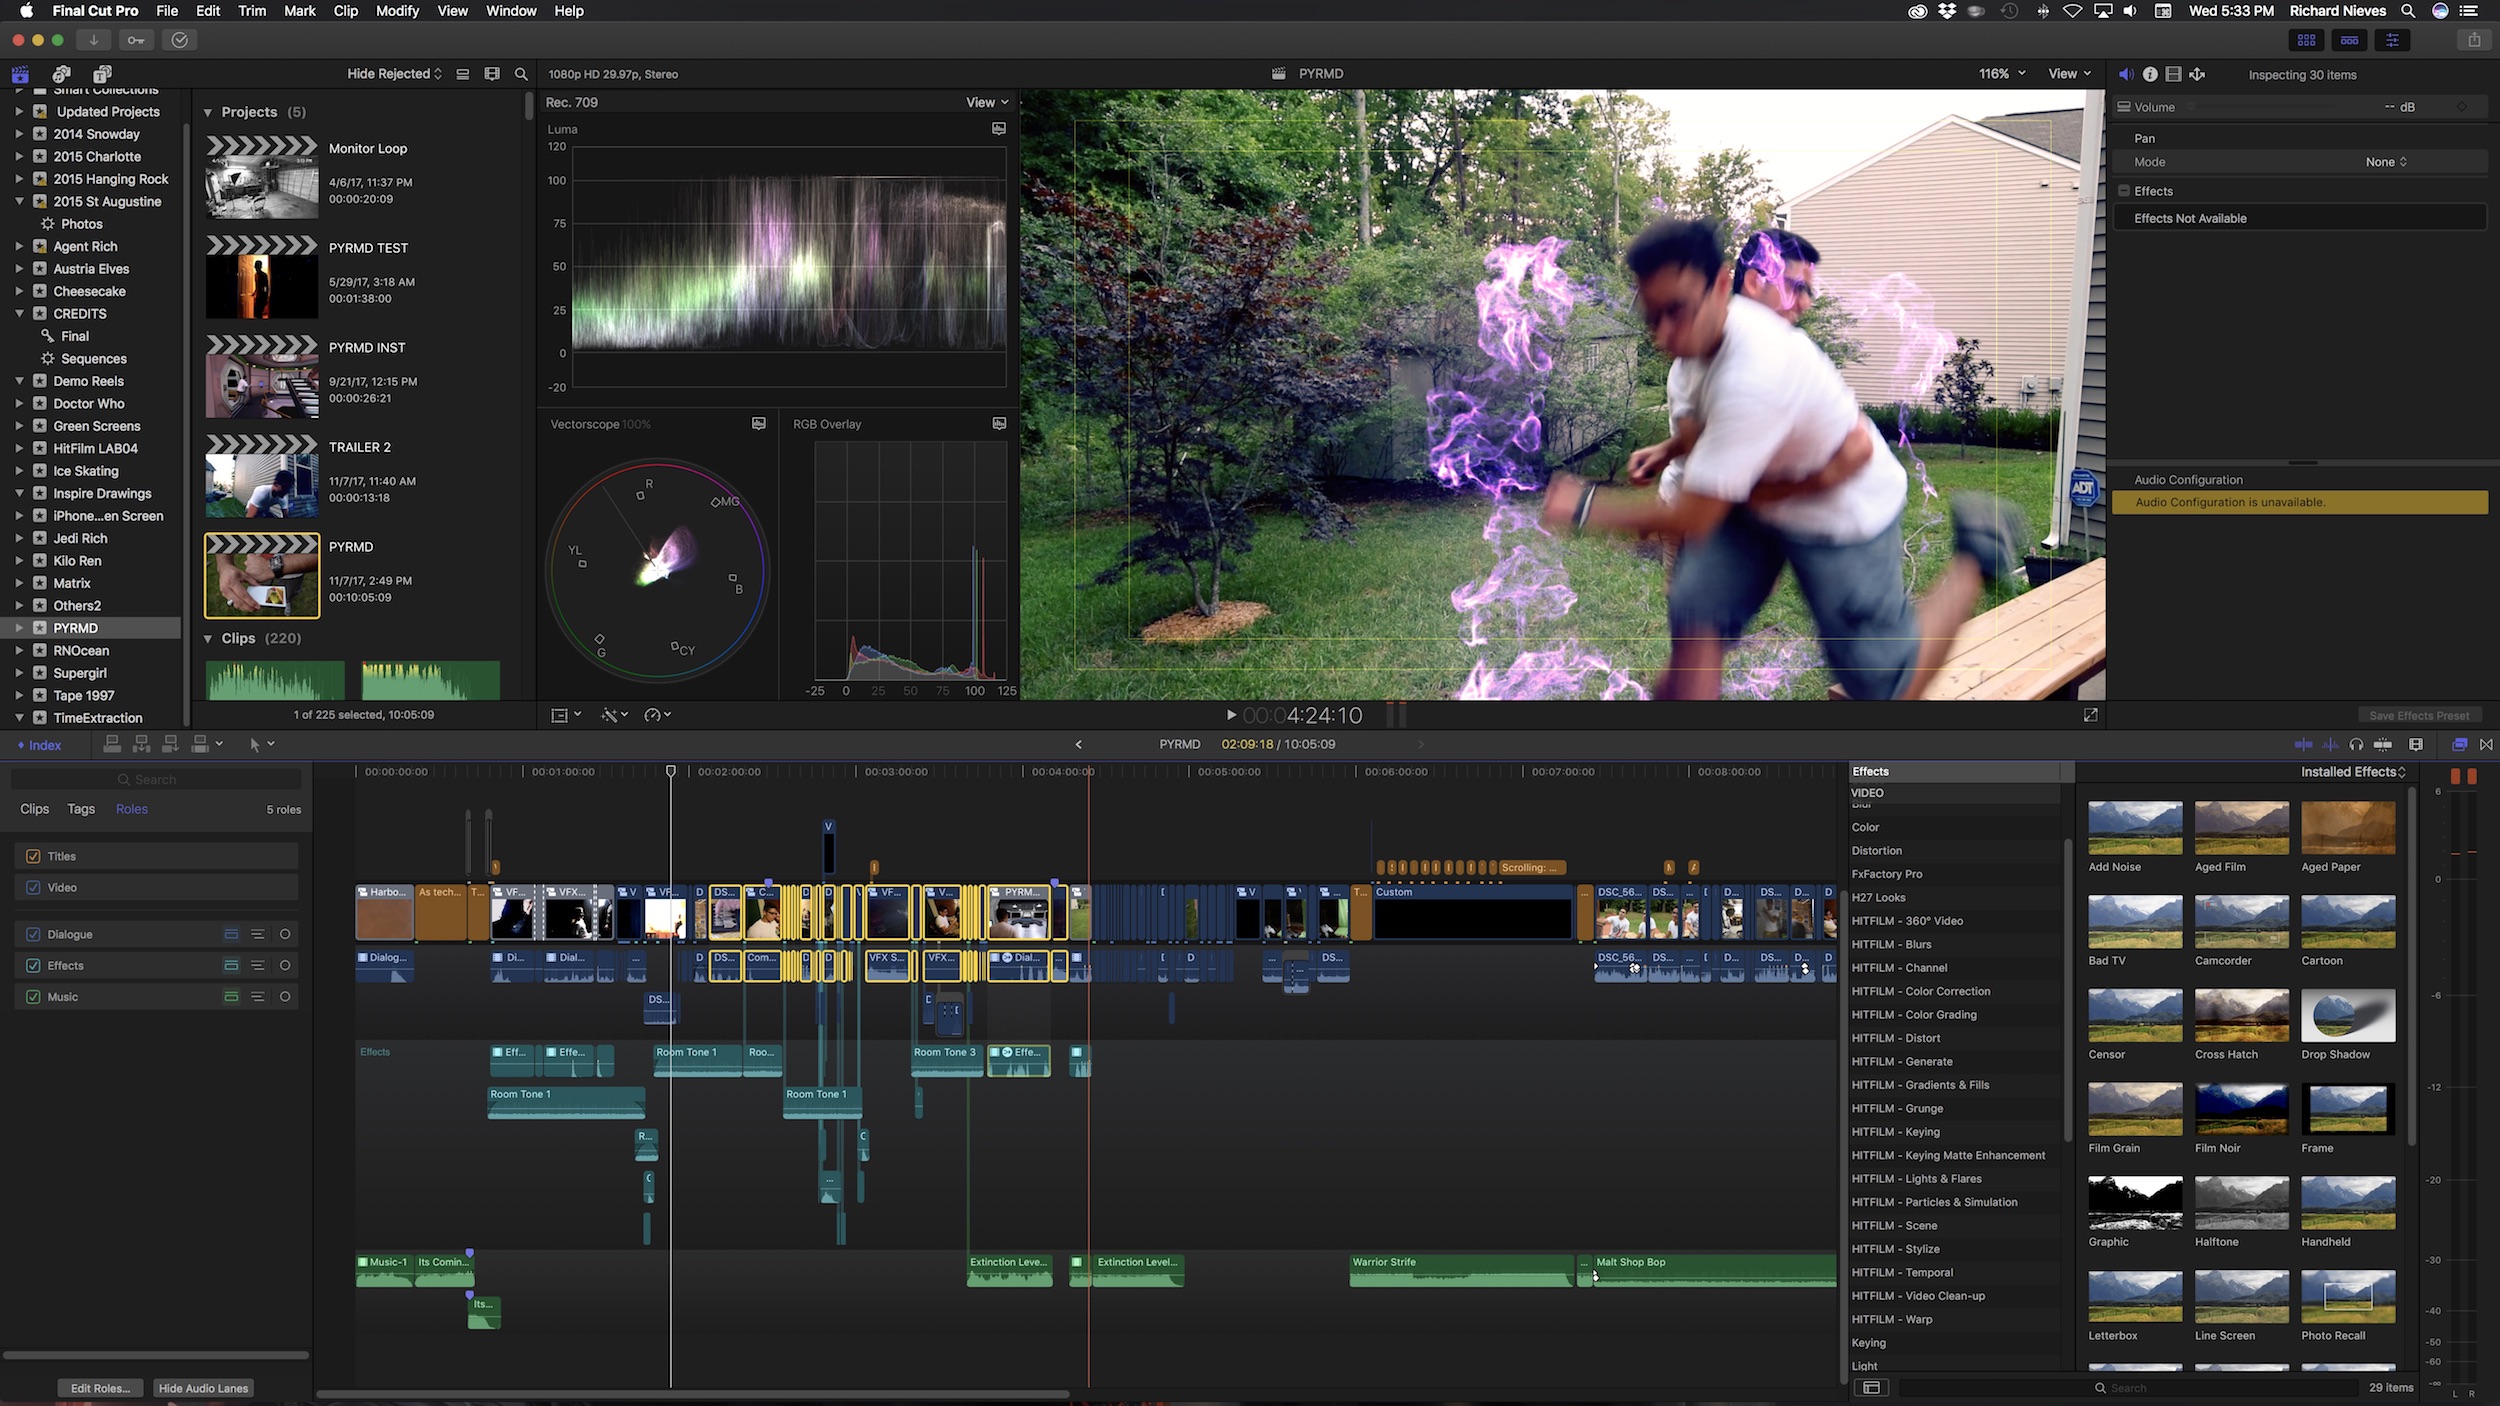Click the Share export icon

pyautogui.click(x=2474, y=40)
